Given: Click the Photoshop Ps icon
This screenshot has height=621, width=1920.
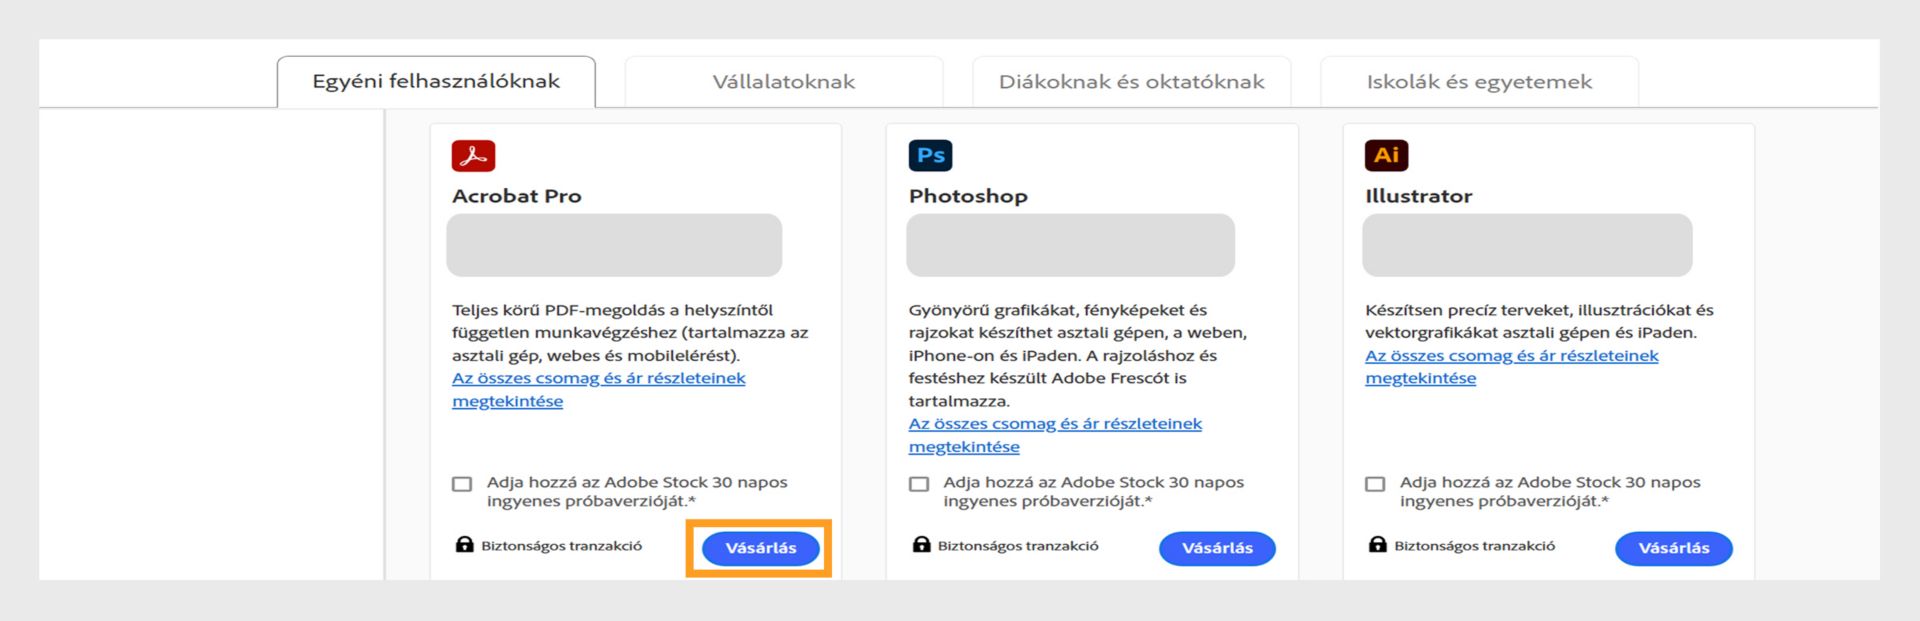Looking at the screenshot, I should [x=930, y=156].
